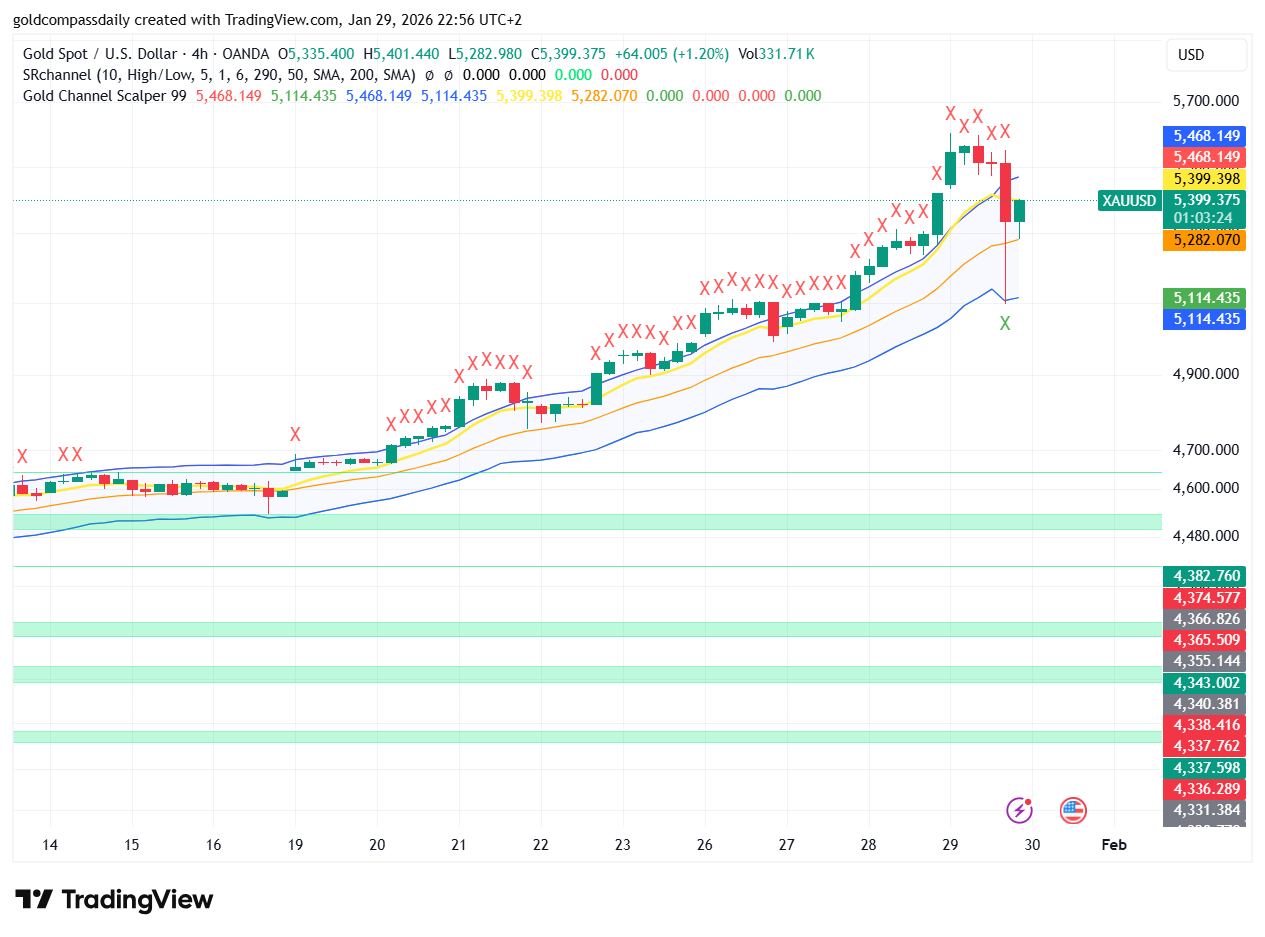This screenshot has width=1265, height=937.
Task: Open the USD currency selector
Action: click(x=1205, y=55)
